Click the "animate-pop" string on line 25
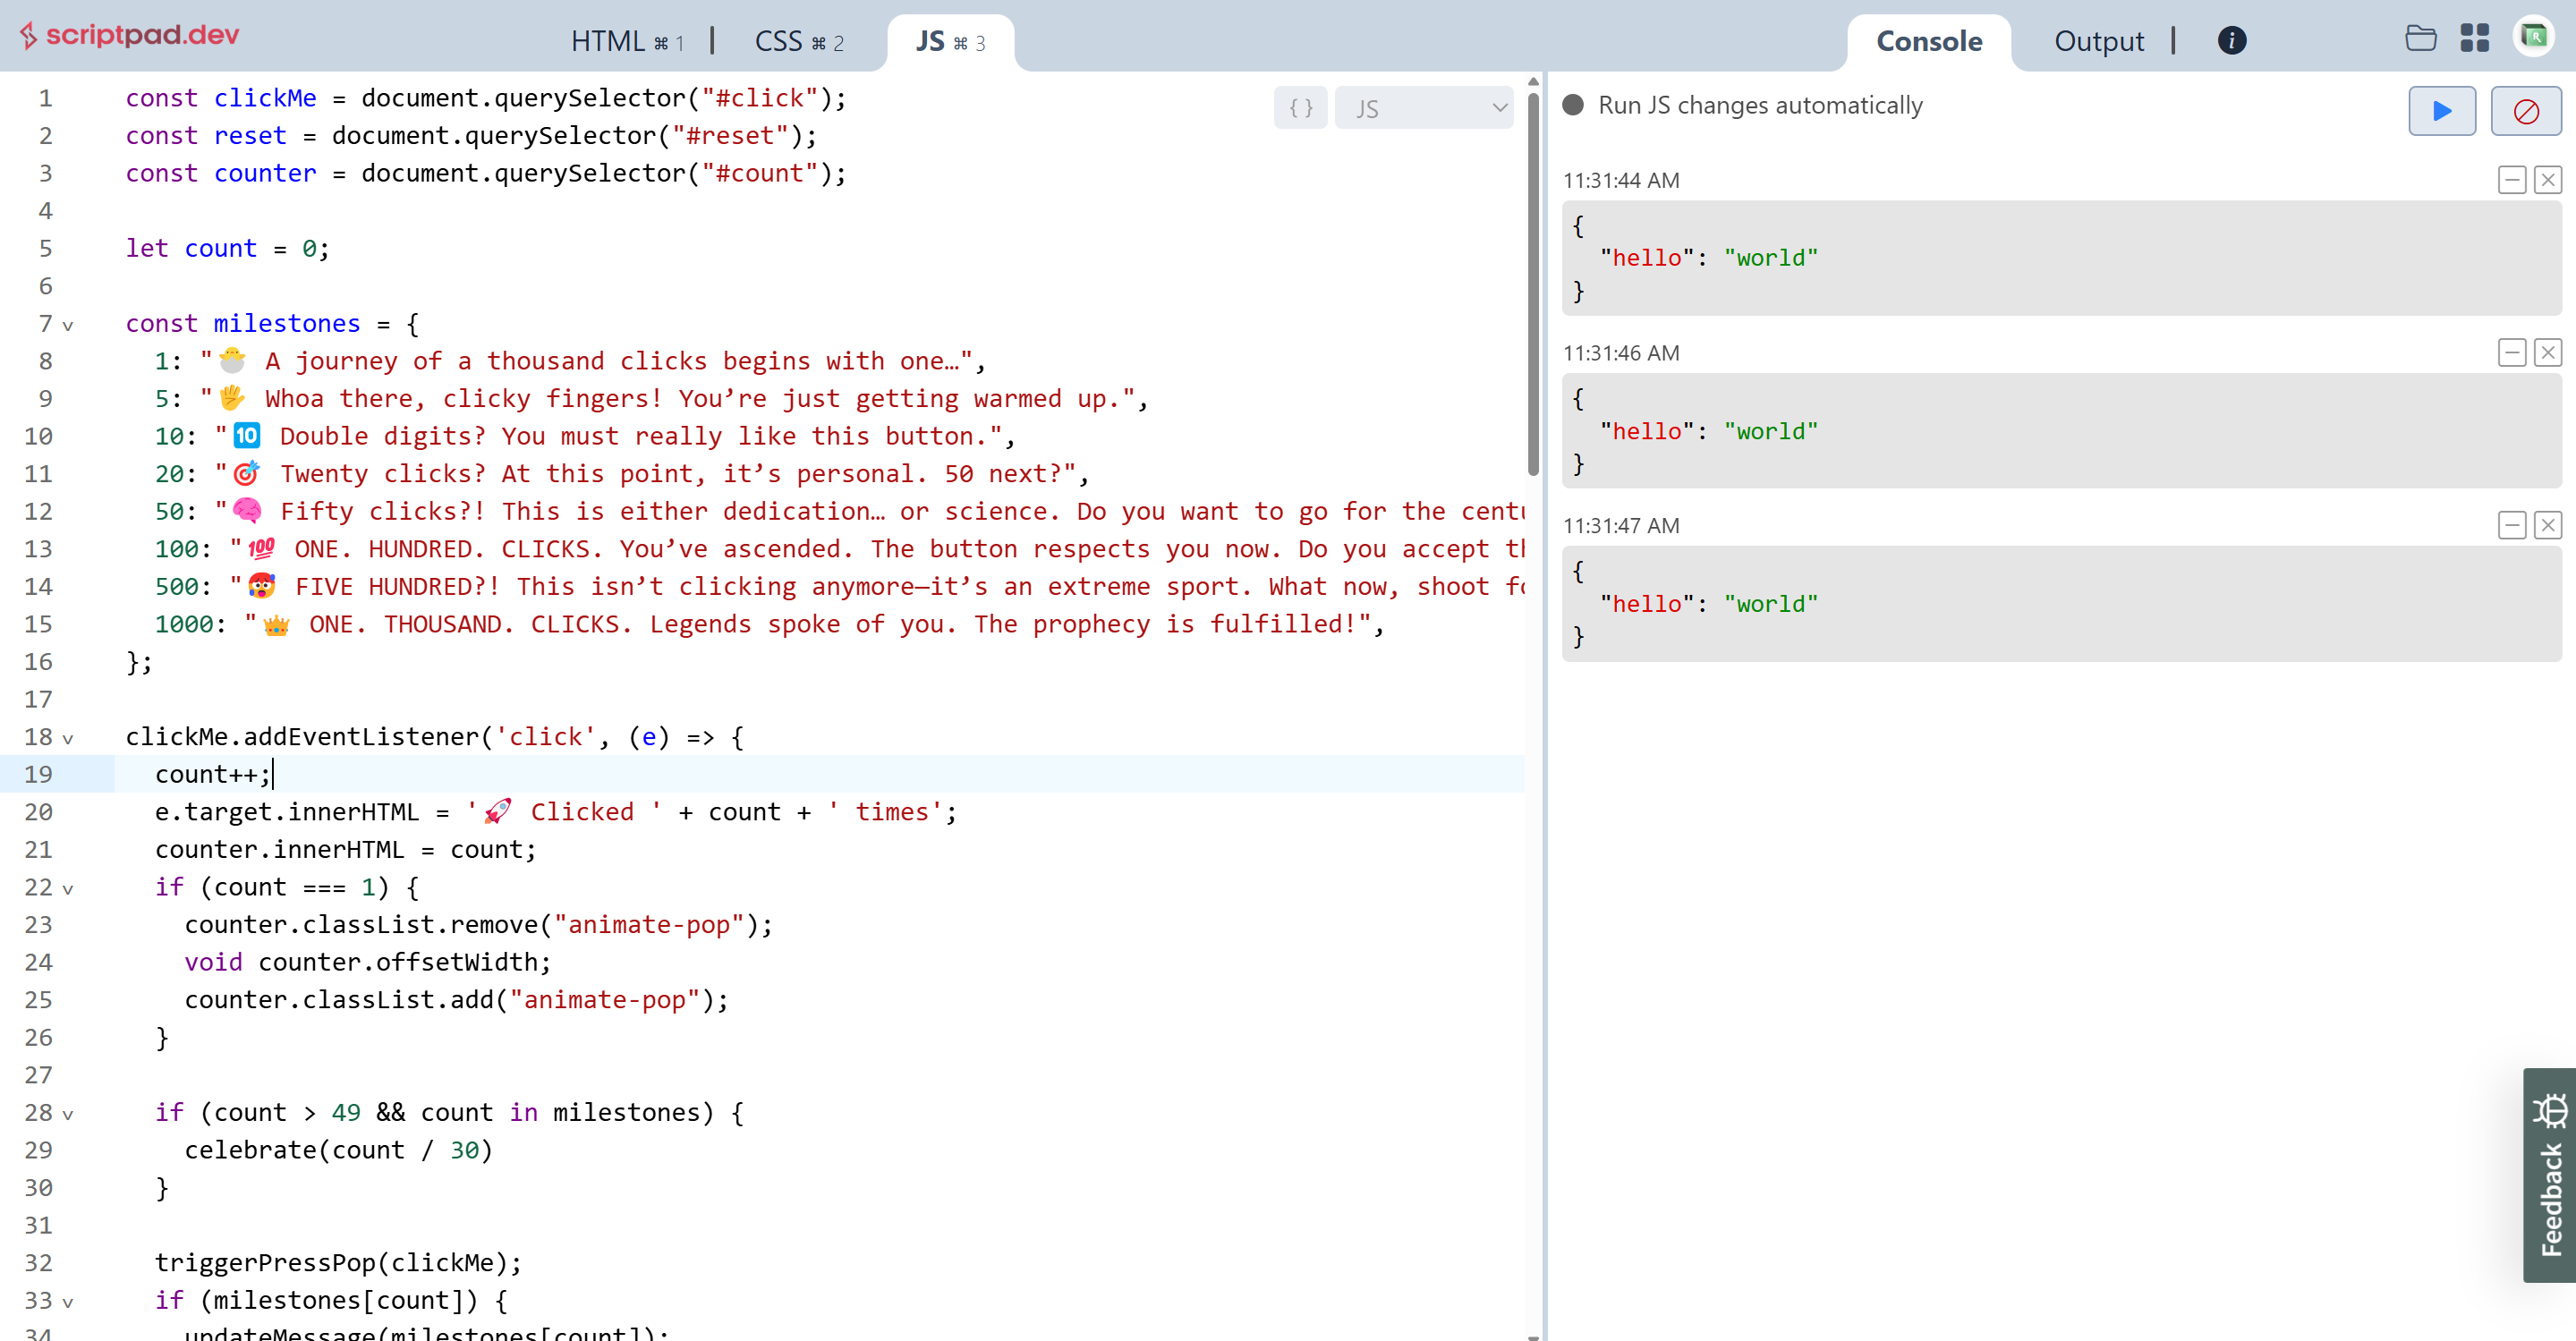This screenshot has height=1341, width=2576. point(604,1000)
